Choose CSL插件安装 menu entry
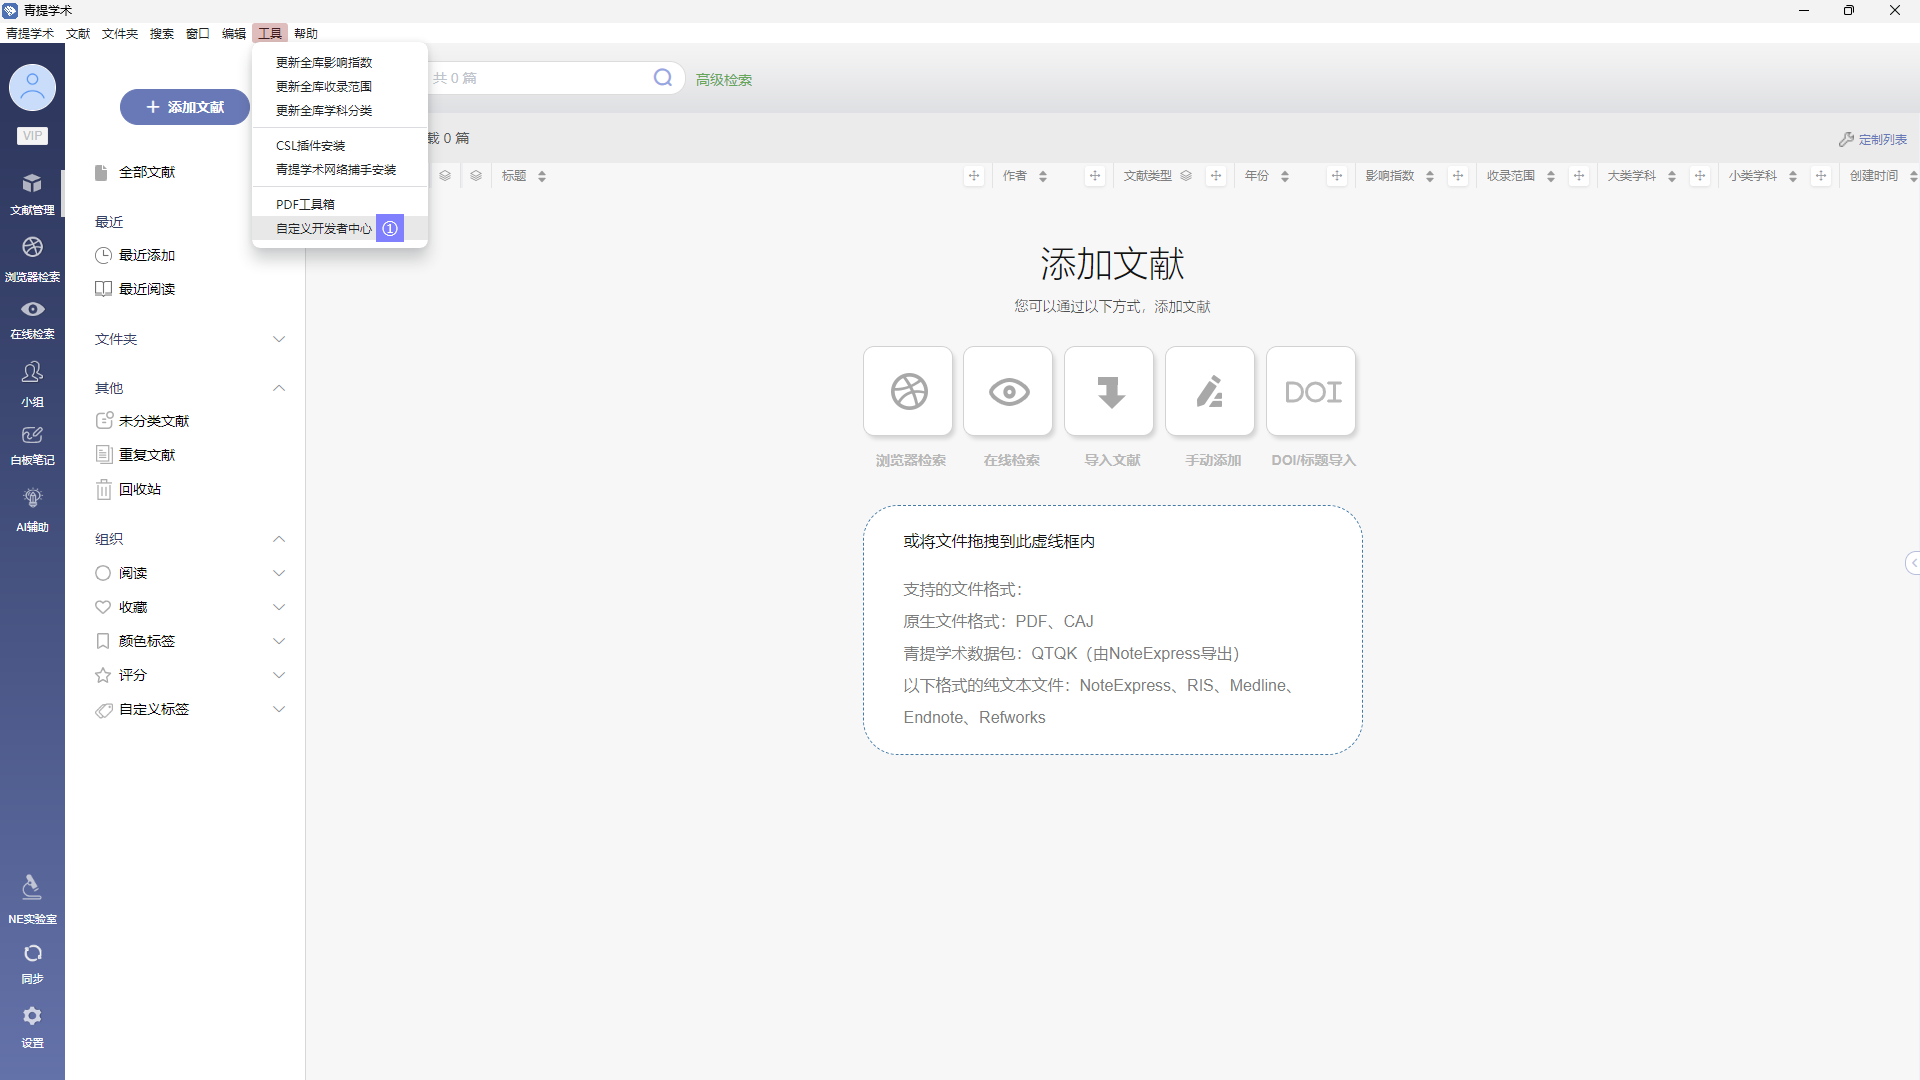 (x=310, y=146)
